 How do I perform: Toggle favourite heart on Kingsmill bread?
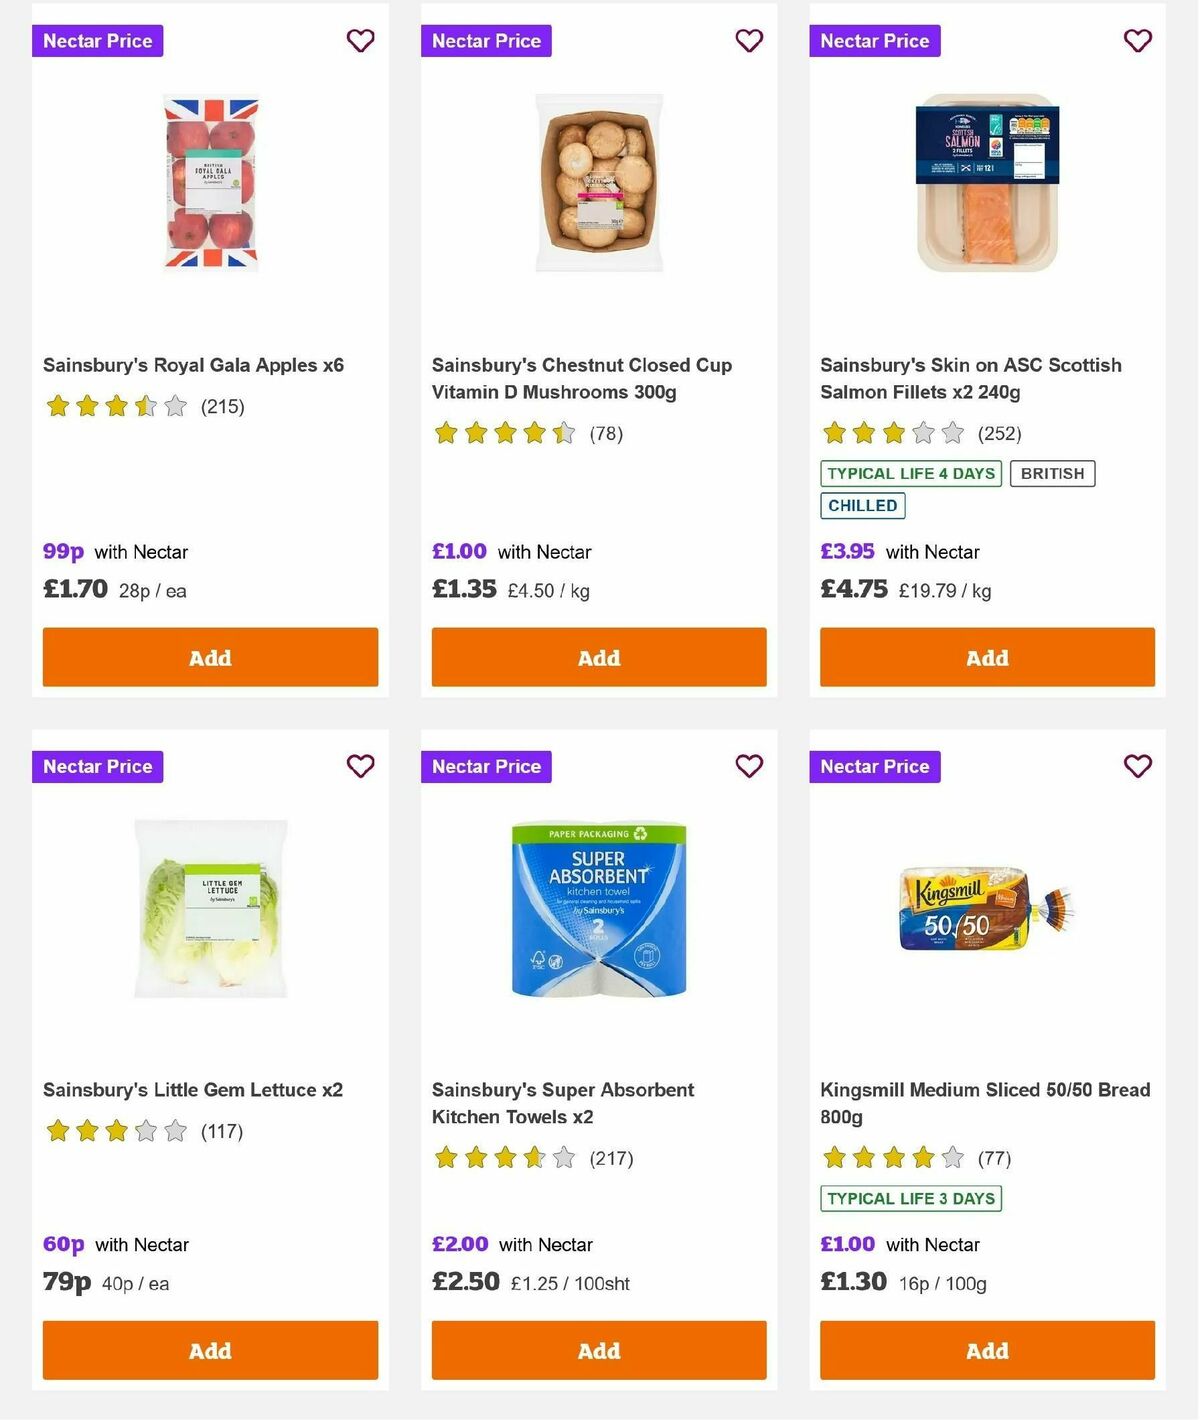(x=1137, y=766)
